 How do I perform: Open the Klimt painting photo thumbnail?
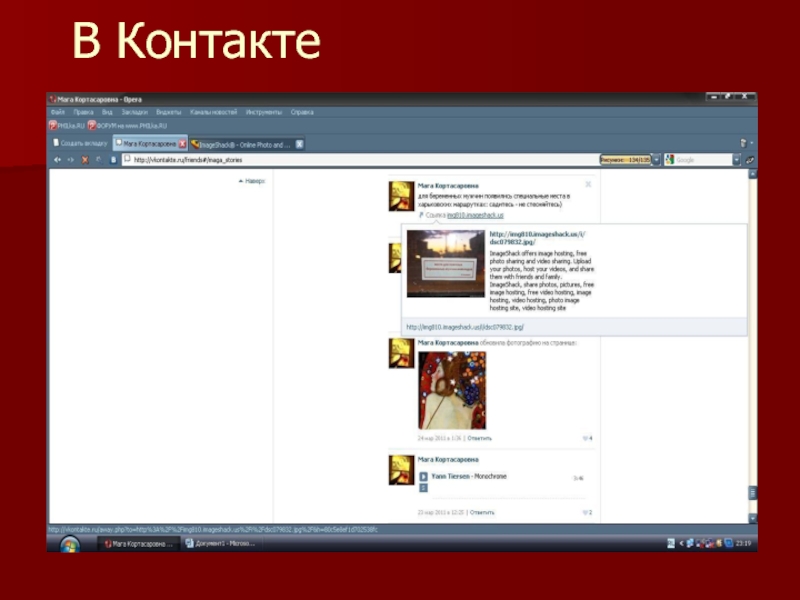pos(452,390)
